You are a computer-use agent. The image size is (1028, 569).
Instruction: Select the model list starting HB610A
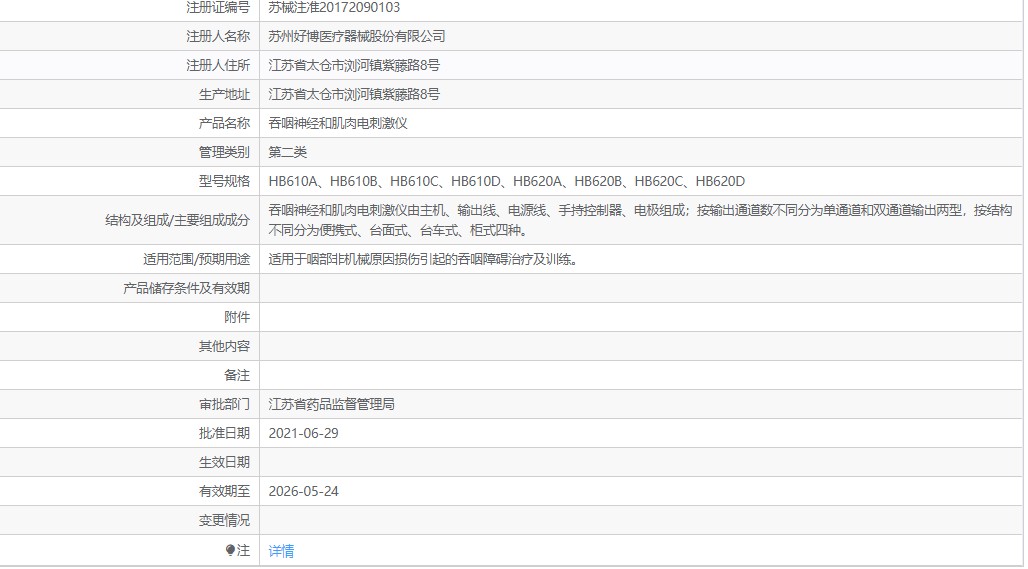(506, 182)
